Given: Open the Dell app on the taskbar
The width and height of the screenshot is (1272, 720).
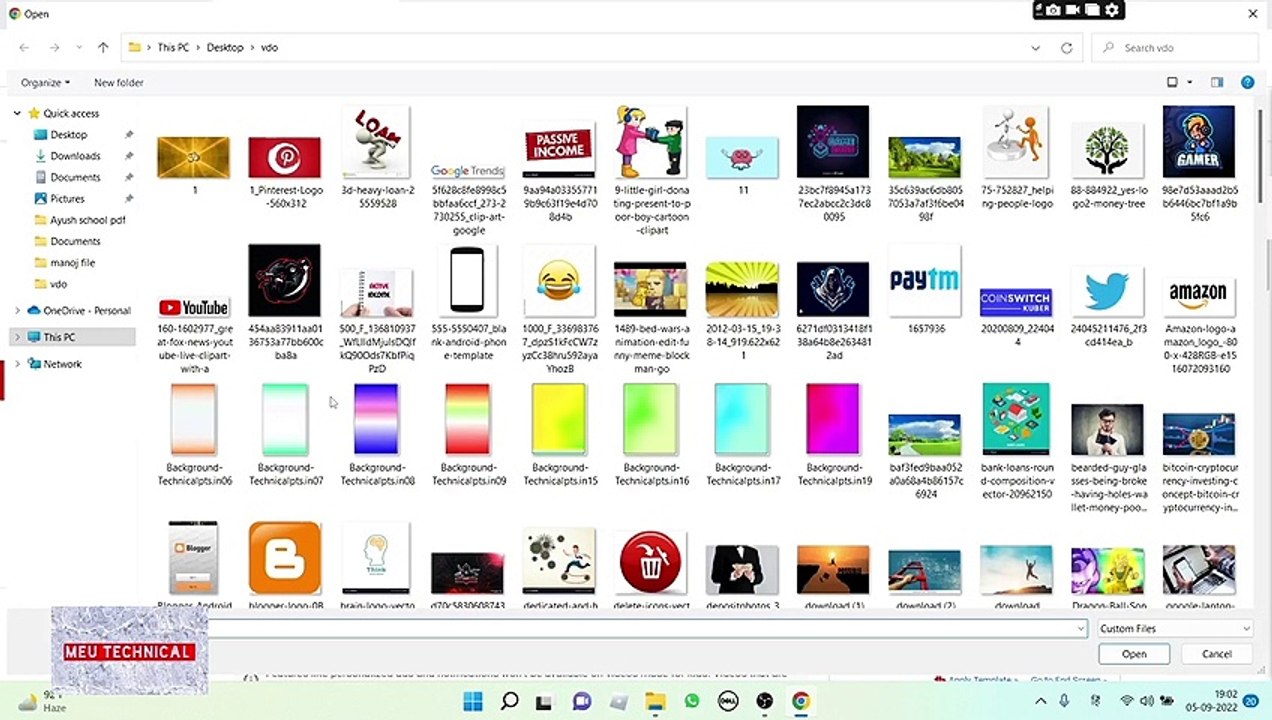Looking at the screenshot, I should 728,701.
